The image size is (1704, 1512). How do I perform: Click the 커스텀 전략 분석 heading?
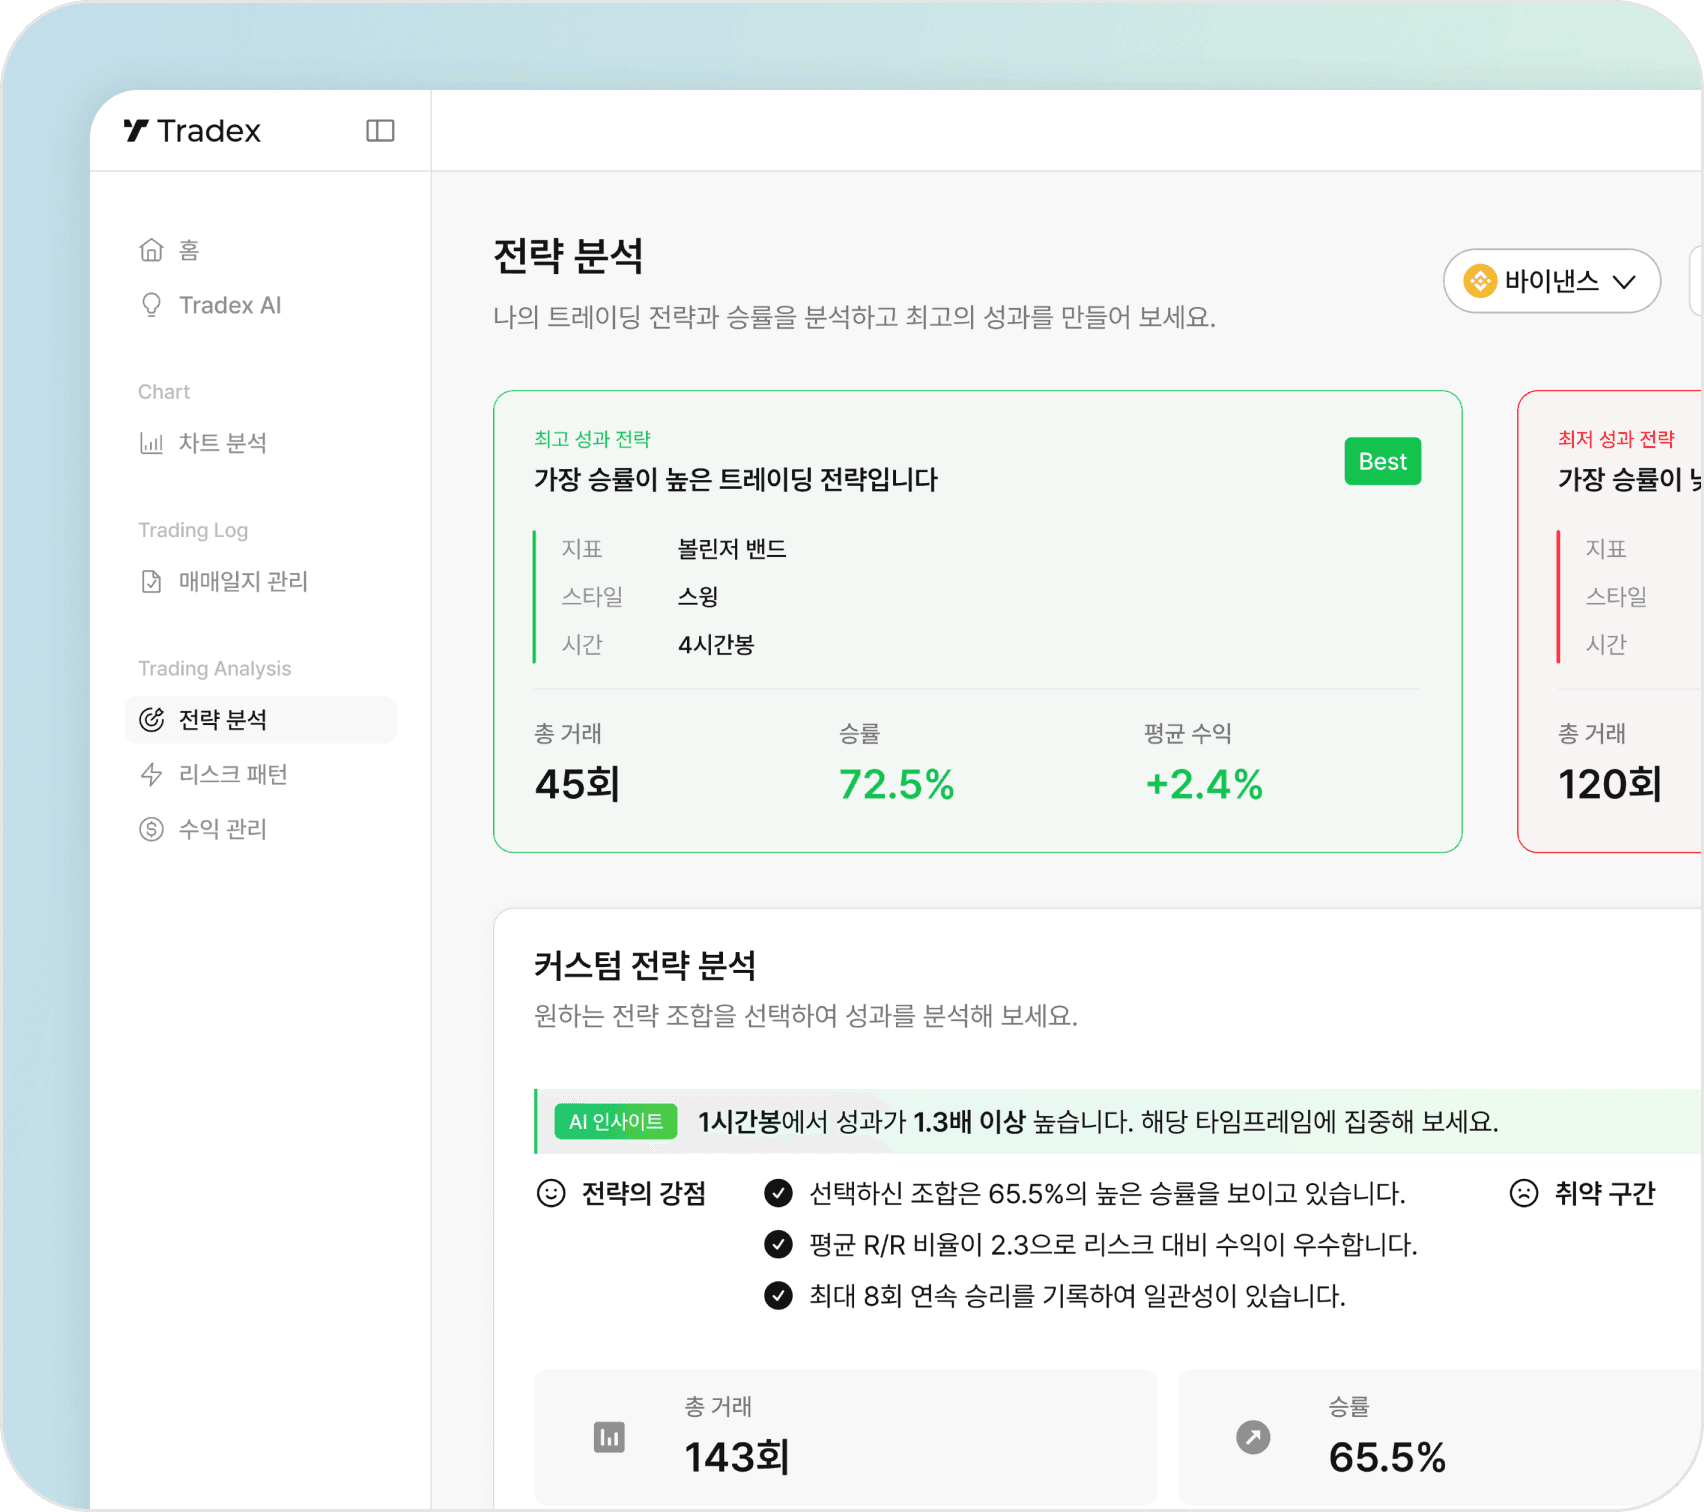click(x=645, y=966)
